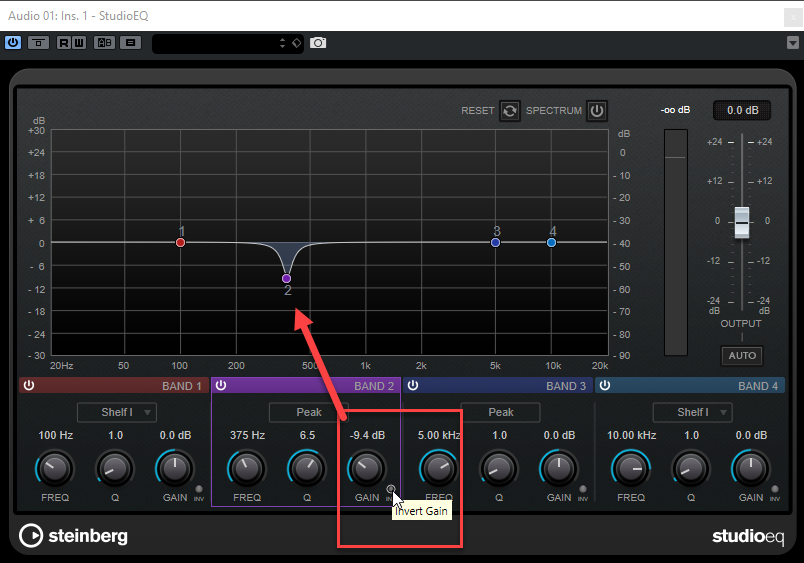The image size is (804, 563).
Task: Click the 100 Hz frequency value
Action: pos(55,435)
